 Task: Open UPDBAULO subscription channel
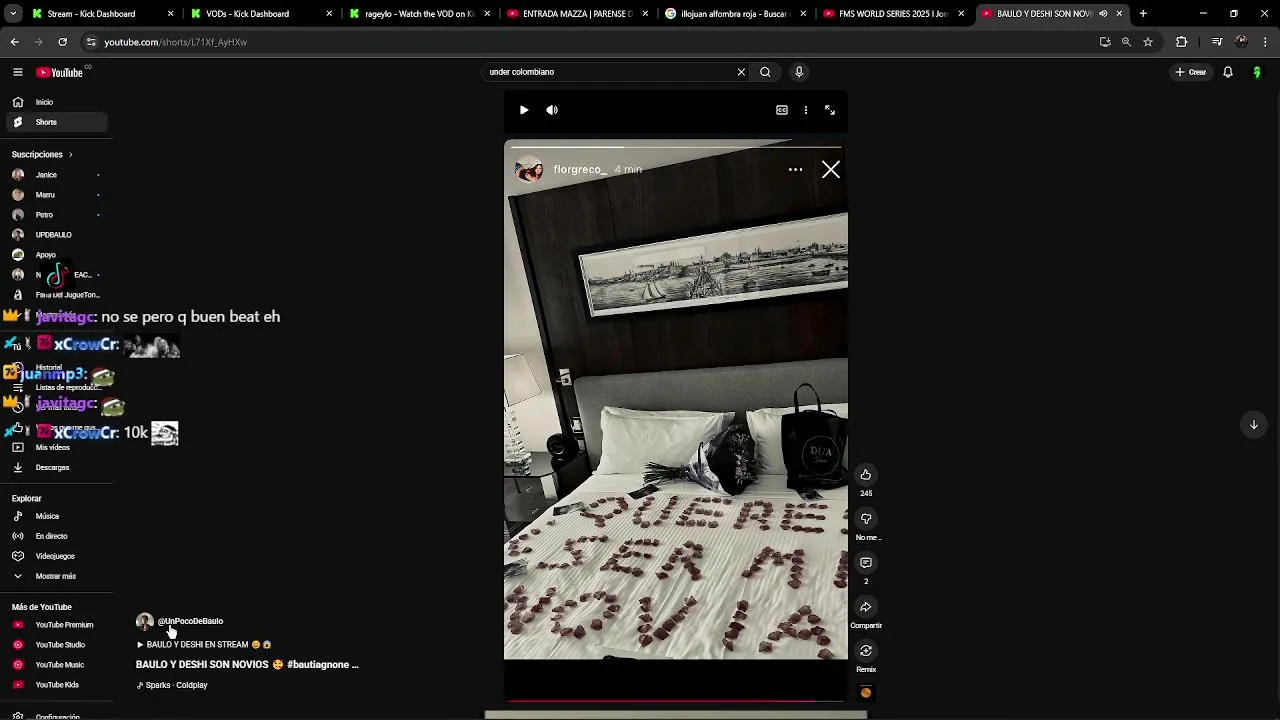pos(56,235)
